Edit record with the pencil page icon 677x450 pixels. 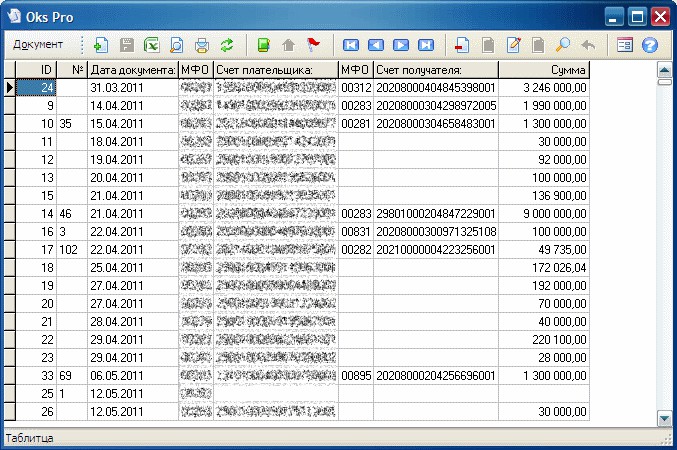click(513, 45)
